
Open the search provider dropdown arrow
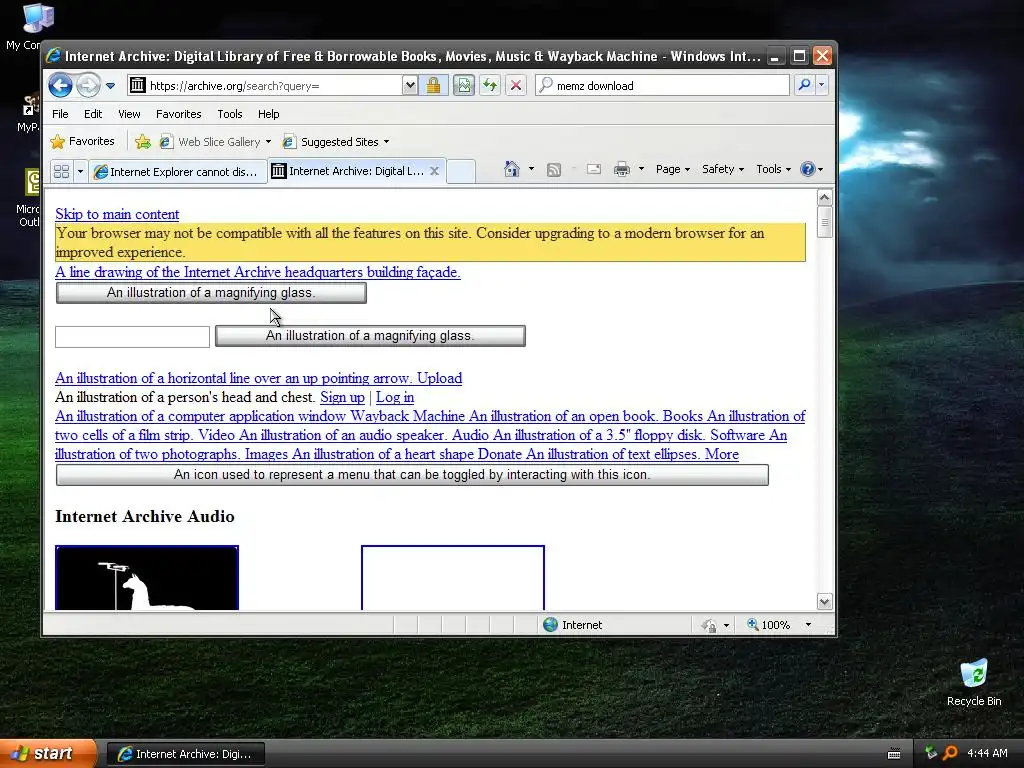[822, 85]
